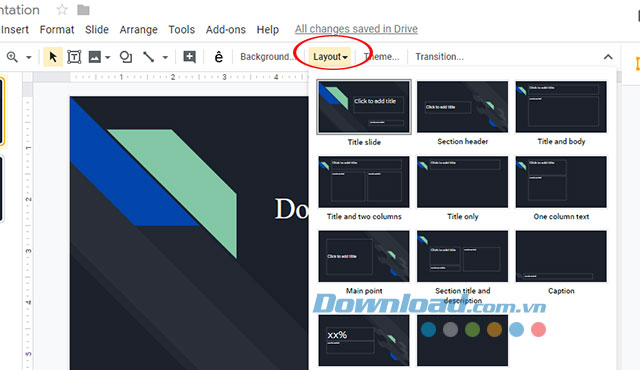Image resolution: width=640 pixels, height=370 pixels.
Task: Open the Arrange menu
Action: coord(138,29)
